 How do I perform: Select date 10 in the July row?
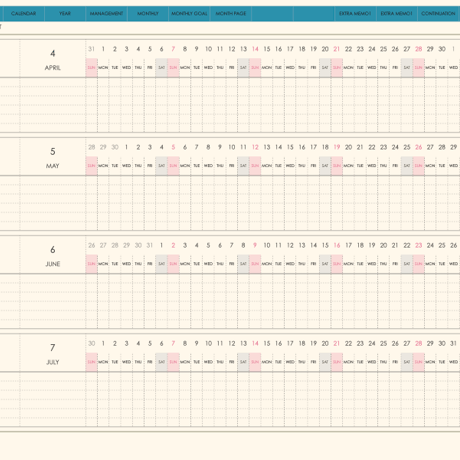(208, 343)
